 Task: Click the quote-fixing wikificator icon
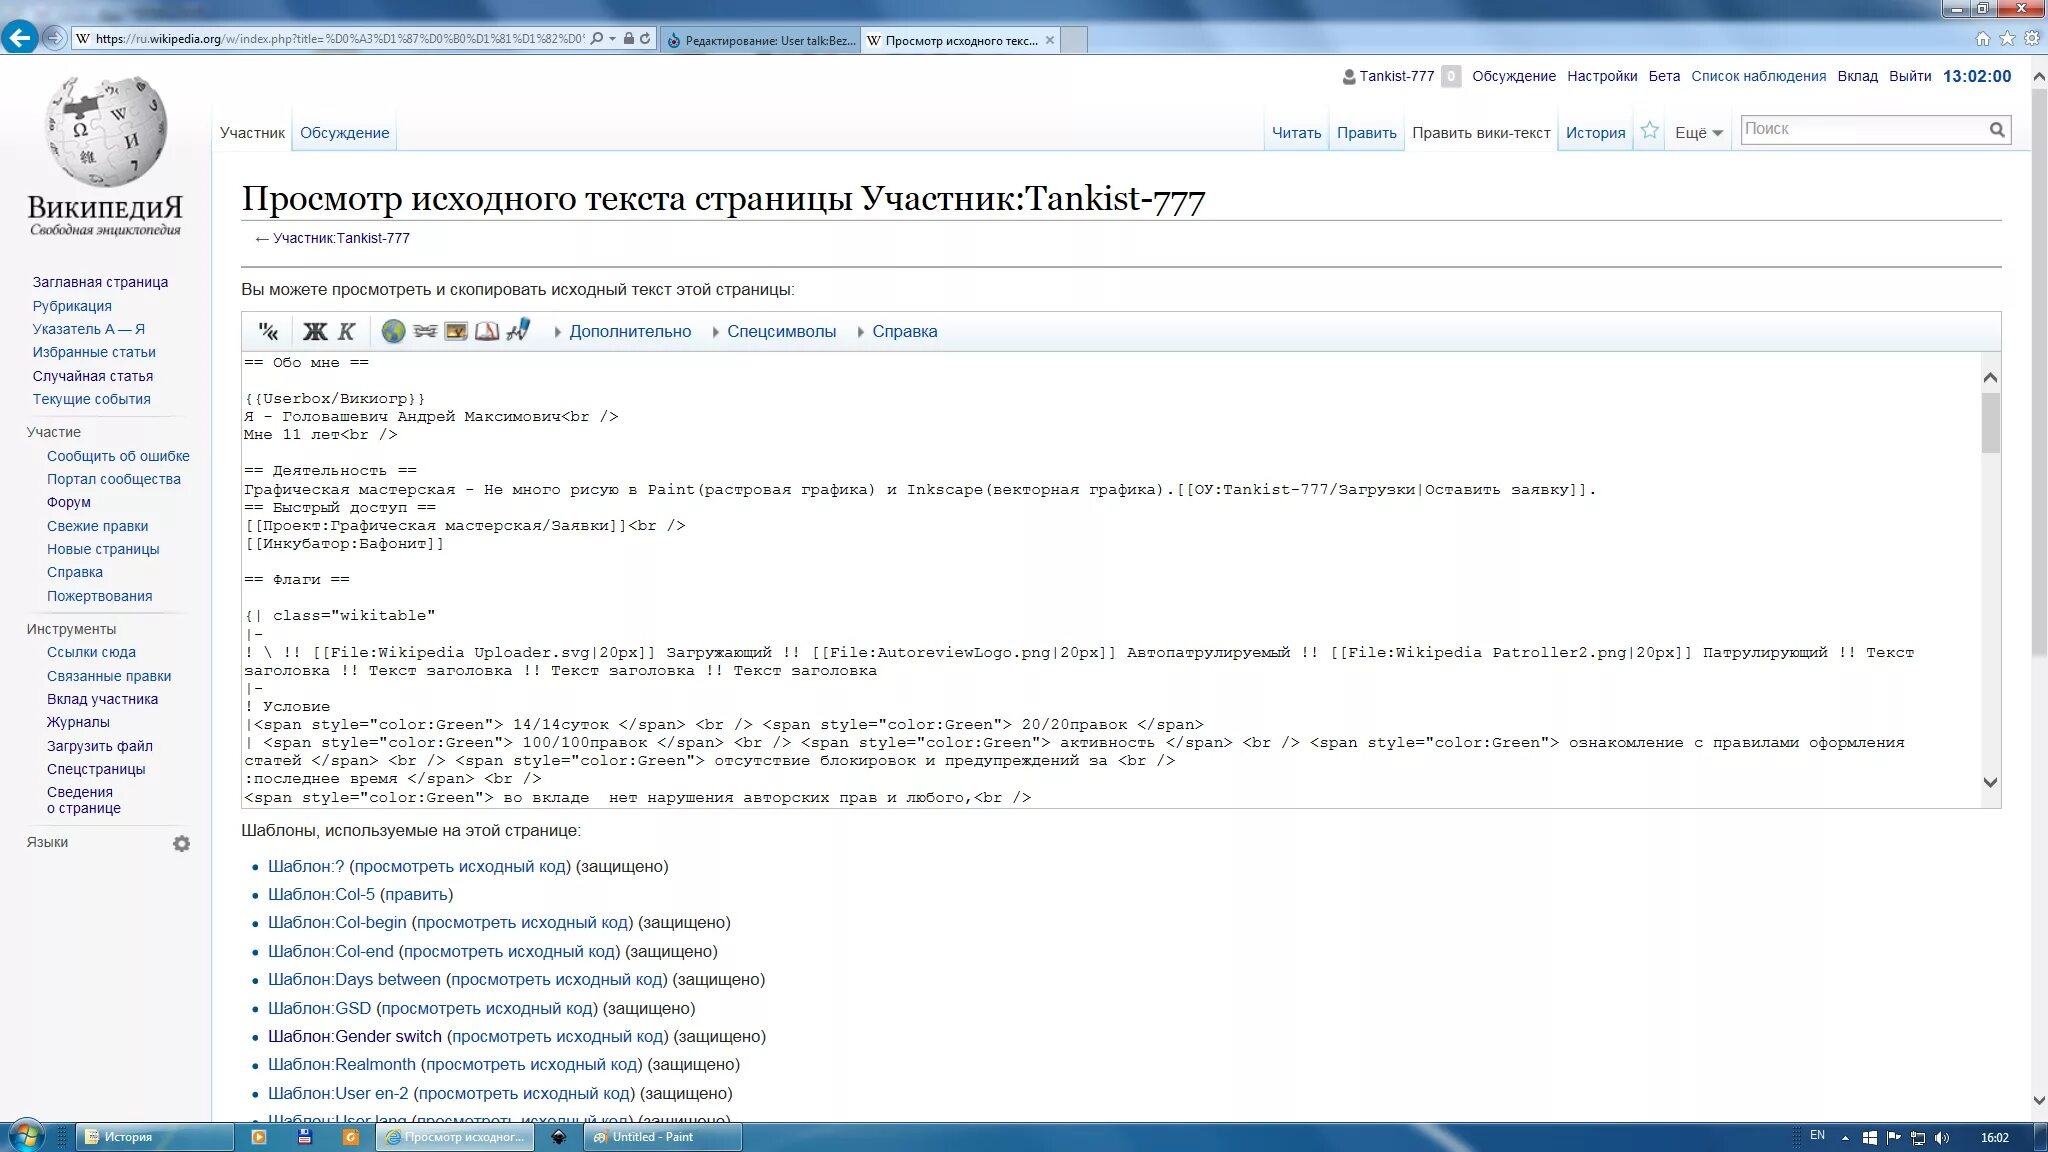click(x=268, y=331)
